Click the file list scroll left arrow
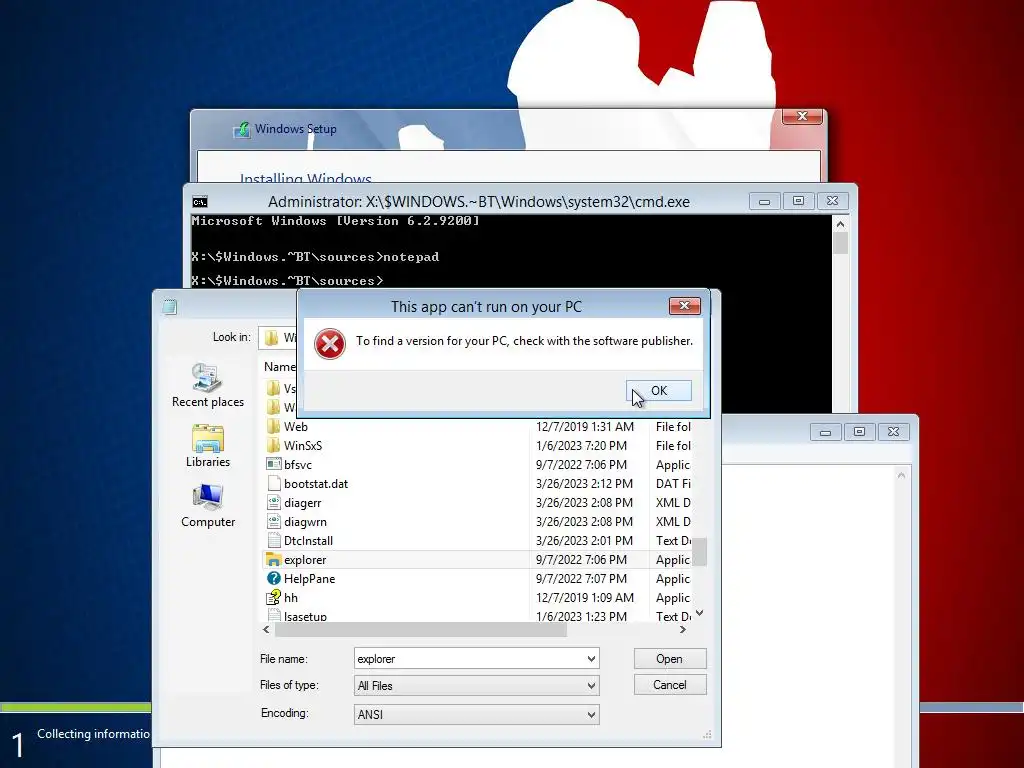The image size is (1024, 768). (x=266, y=630)
